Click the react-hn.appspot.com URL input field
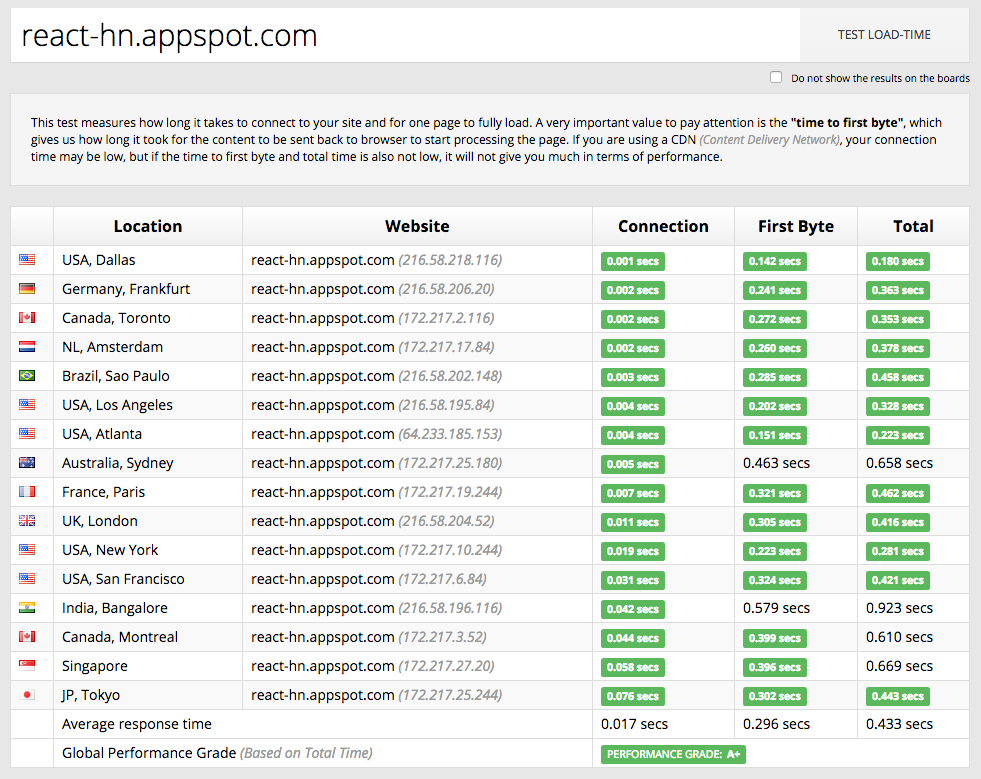Screen dimensions: 981x779 tap(400, 36)
